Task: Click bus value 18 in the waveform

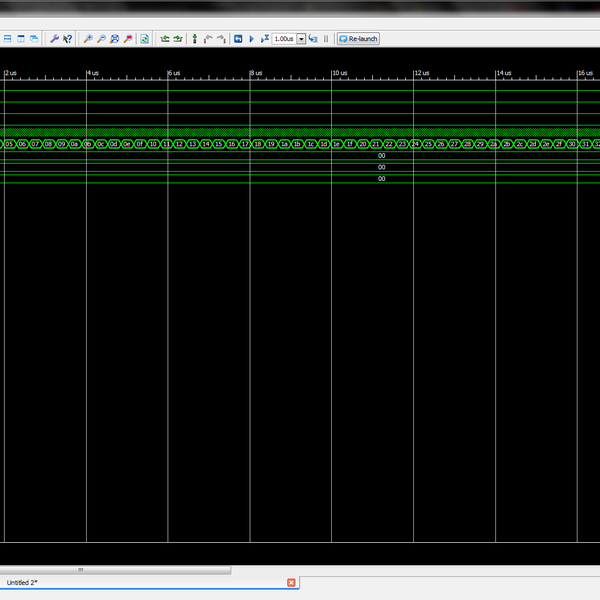Action: 258,144
